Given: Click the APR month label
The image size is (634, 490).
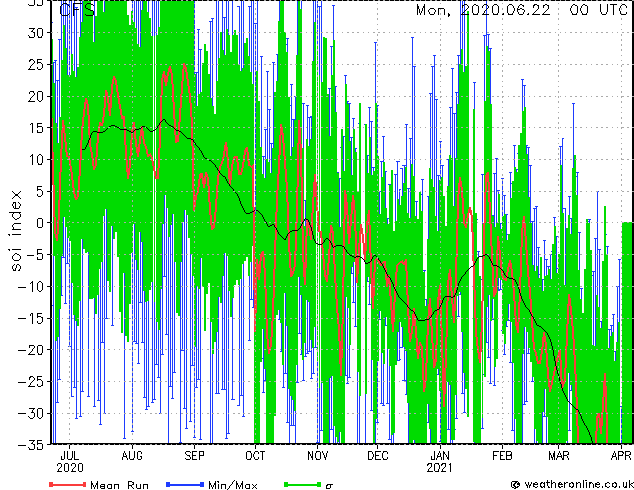Looking at the screenshot, I should click(x=621, y=456).
